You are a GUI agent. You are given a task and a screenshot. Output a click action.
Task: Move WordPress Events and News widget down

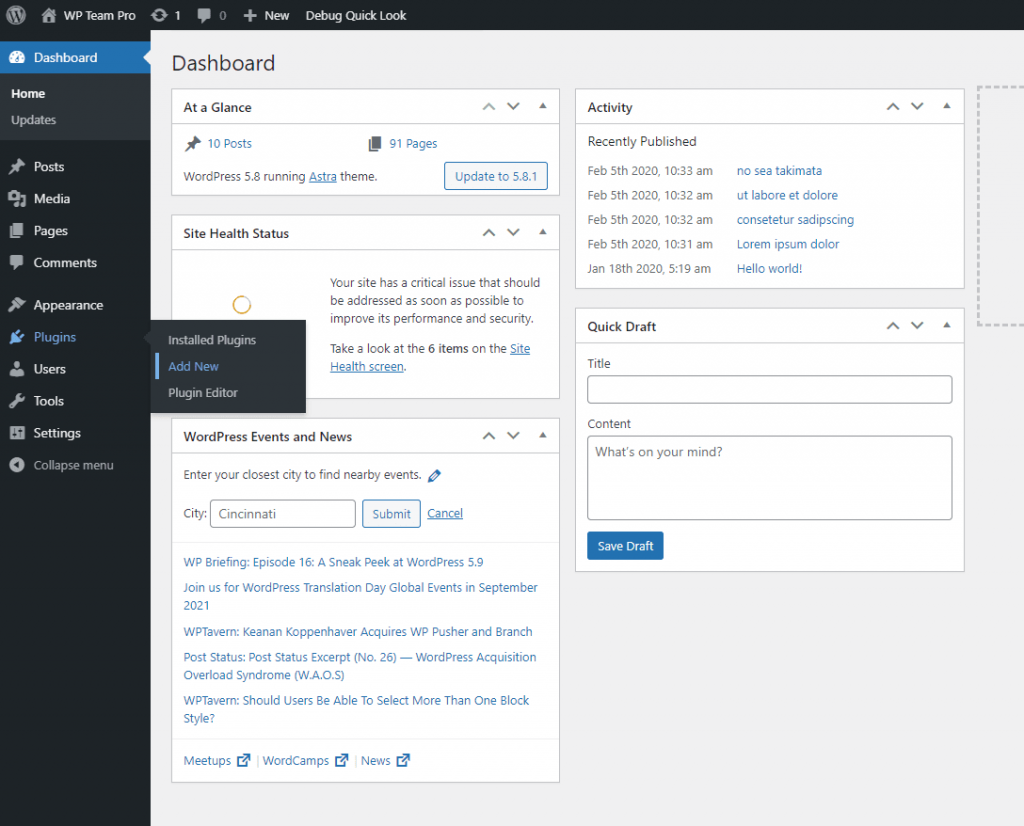(x=513, y=436)
